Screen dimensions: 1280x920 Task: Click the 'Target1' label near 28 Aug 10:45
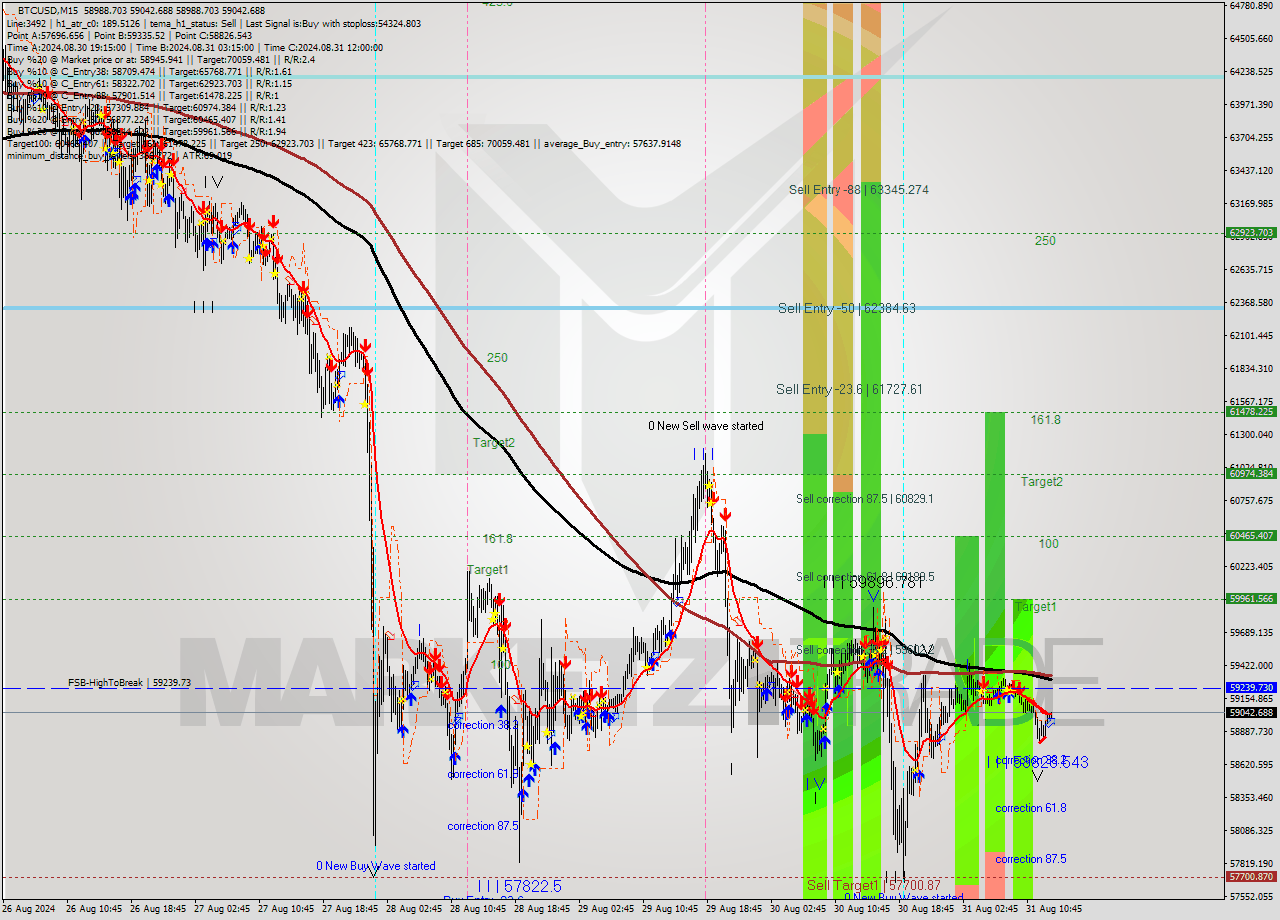point(488,570)
